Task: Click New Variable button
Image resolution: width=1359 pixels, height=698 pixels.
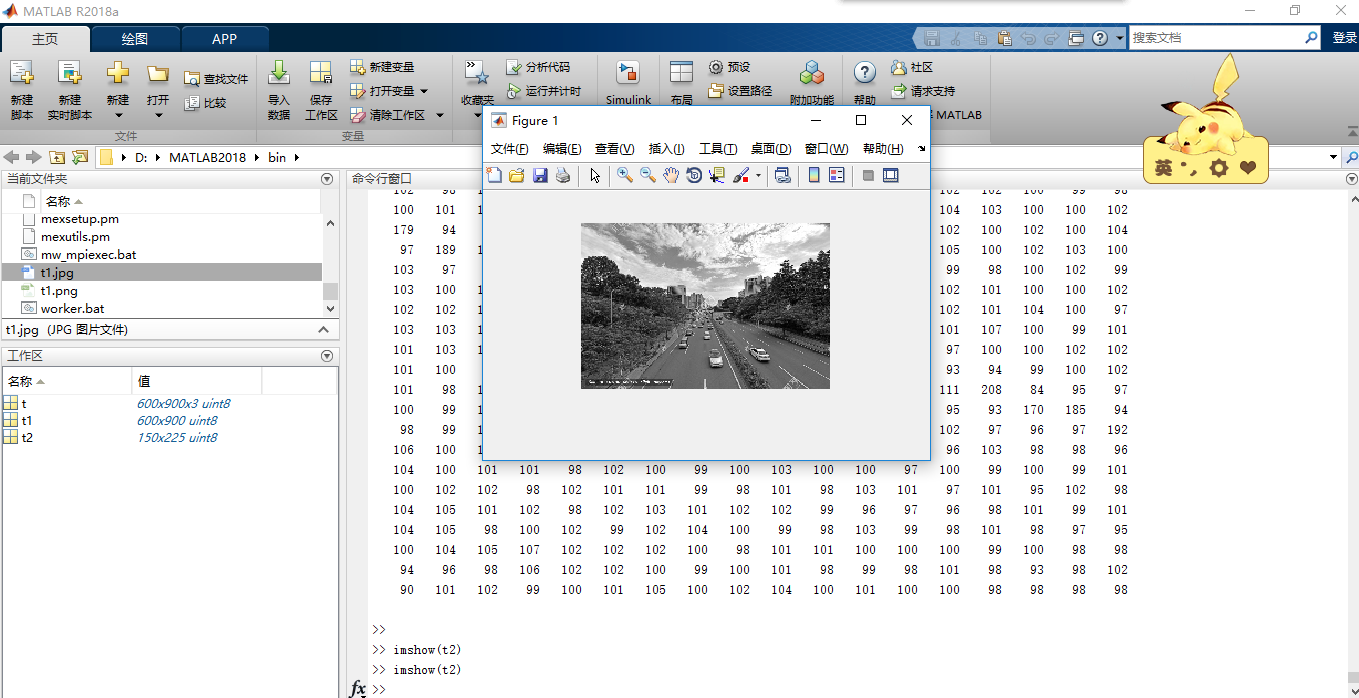Action: click(x=382, y=67)
